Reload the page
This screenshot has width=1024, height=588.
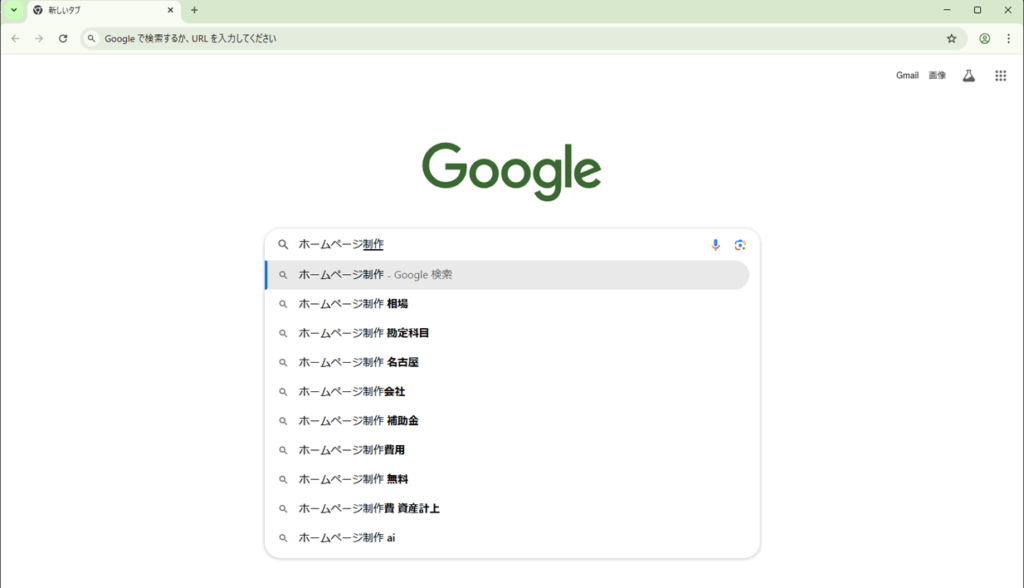[63, 39]
